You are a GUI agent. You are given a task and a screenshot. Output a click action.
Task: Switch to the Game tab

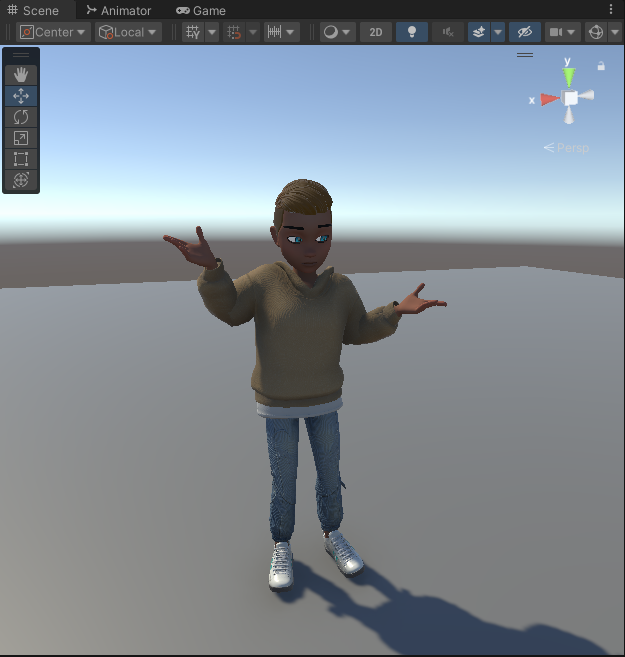pyautogui.click(x=201, y=10)
